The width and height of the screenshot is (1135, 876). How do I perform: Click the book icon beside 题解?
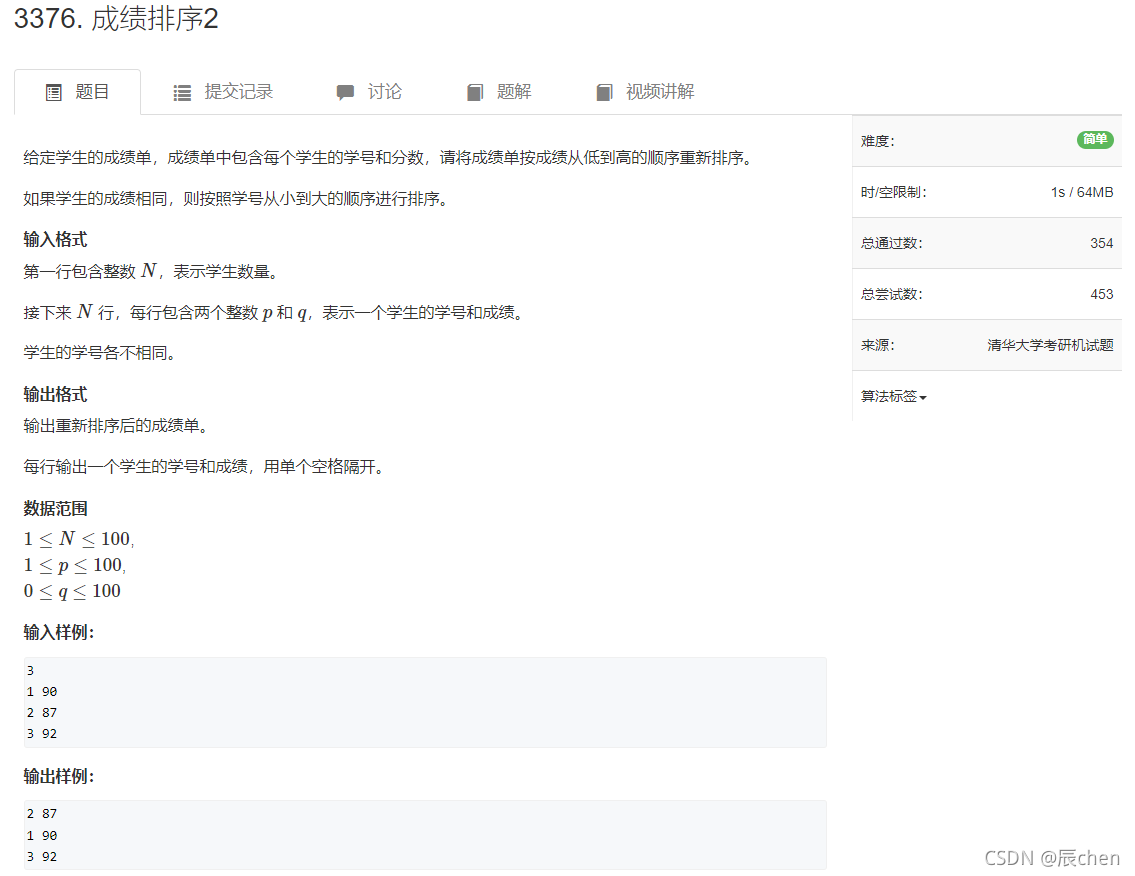[x=474, y=91]
